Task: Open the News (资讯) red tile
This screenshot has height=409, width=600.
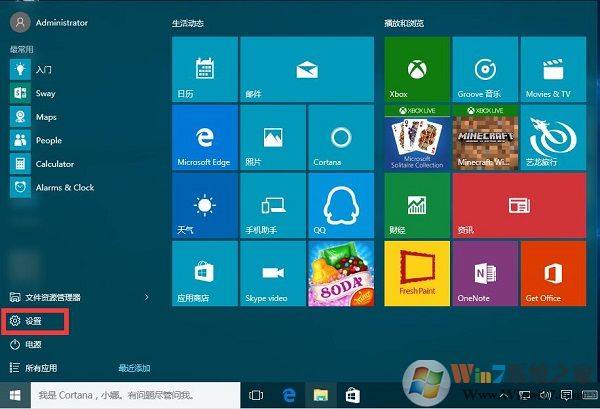Action: (519, 205)
